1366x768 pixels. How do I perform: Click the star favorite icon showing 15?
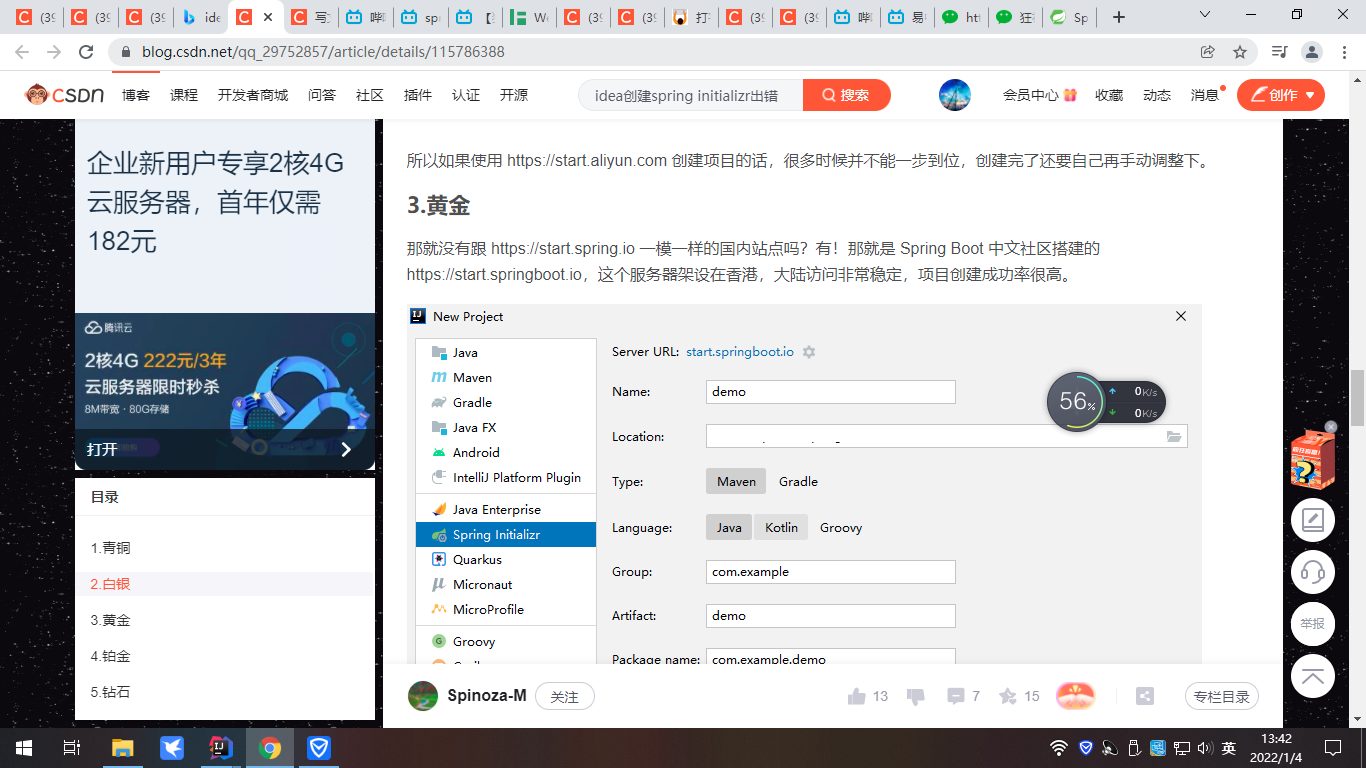click(x=1008, y=696)
